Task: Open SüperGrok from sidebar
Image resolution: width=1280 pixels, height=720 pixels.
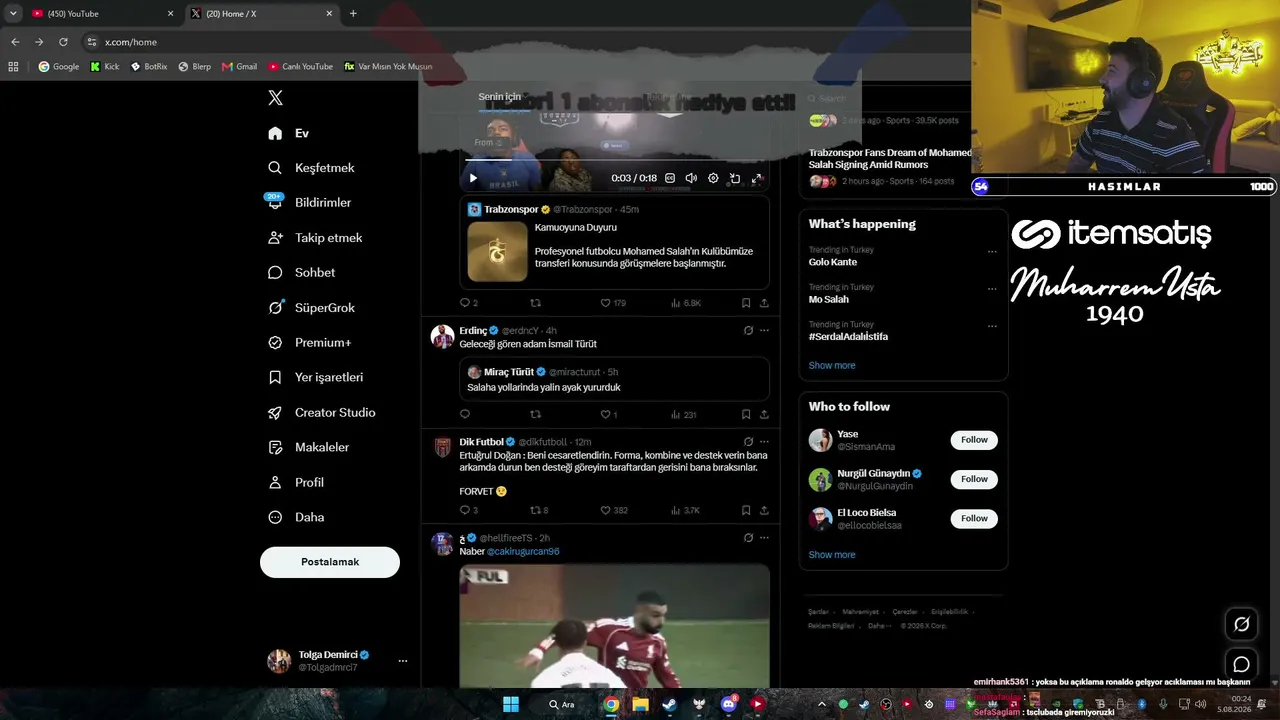Action: tap(311, 308)
